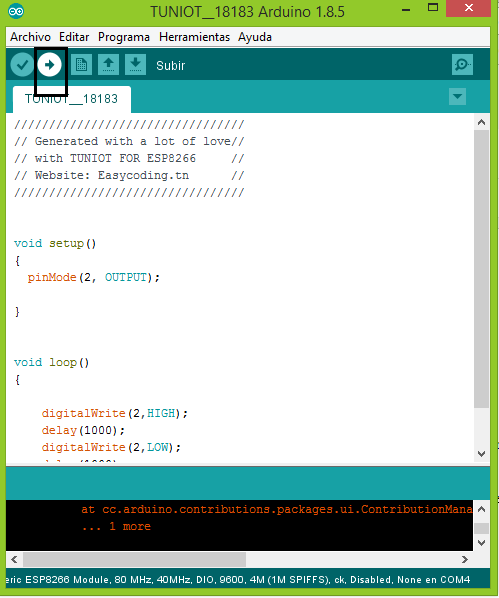Close the Arduino window
Image resolution: width=499 pixels, height=598 pixels.
click(x=469, y=8)
